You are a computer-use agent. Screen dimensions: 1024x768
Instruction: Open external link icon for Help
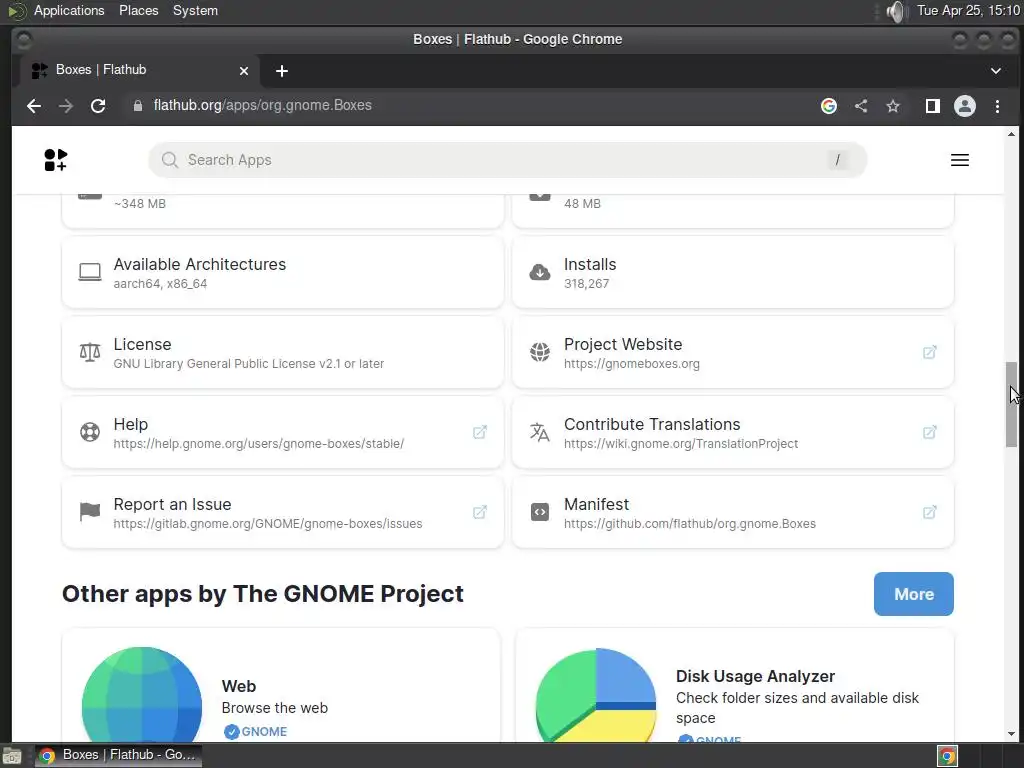click(479, 432)
